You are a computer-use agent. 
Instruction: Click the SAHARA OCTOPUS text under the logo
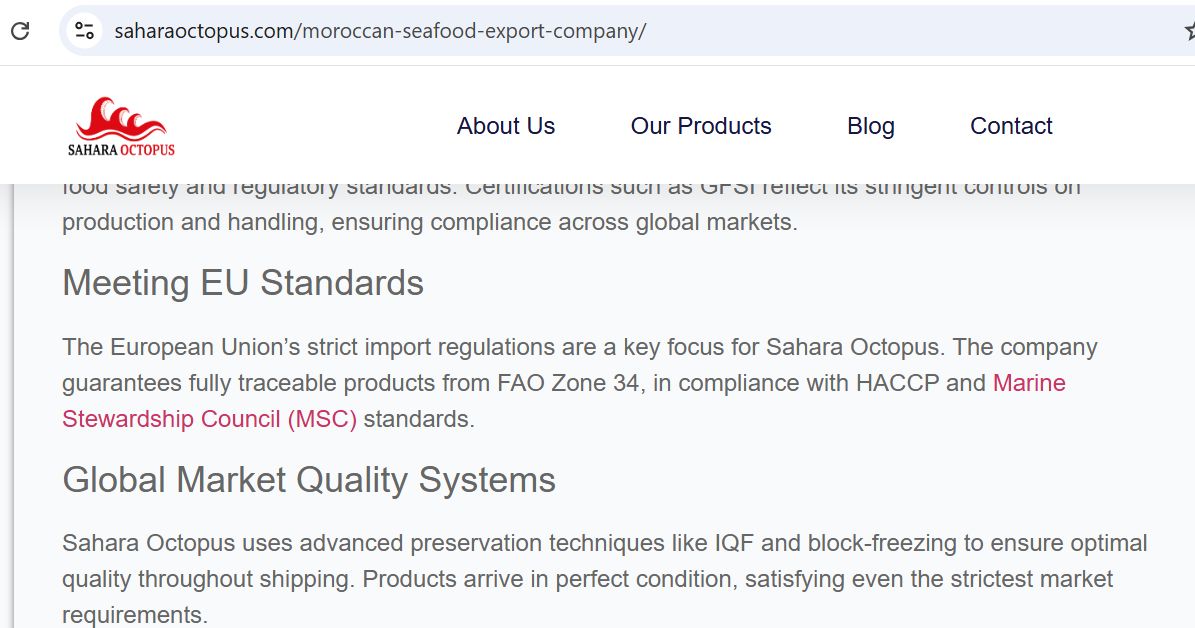point(121,150)
